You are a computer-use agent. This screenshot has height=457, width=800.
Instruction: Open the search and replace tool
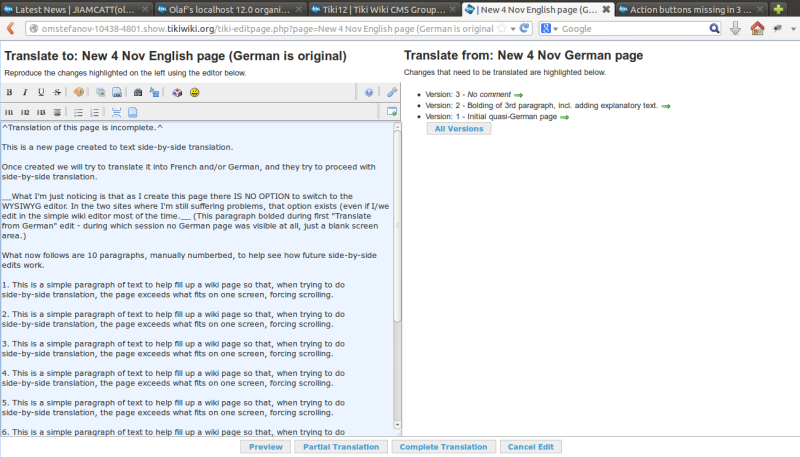click(154, 92)
